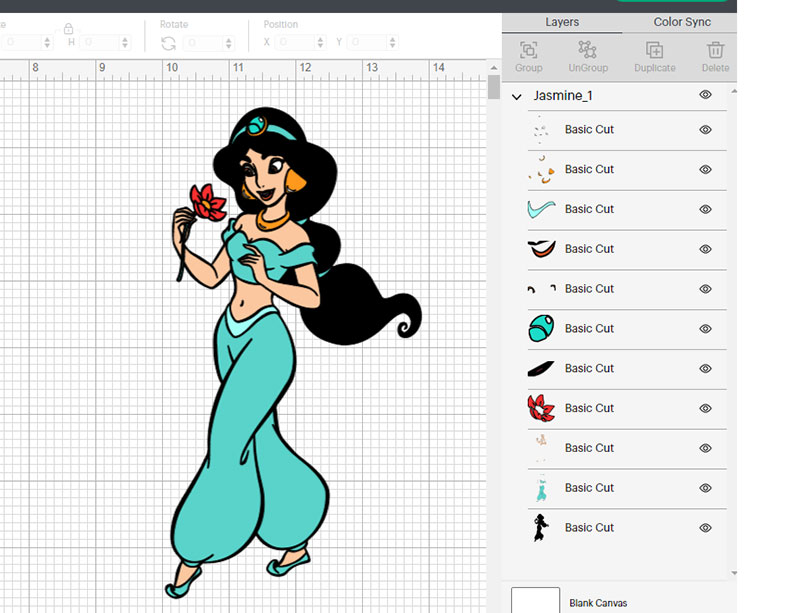Increase the height H value with up arrow

125,39
